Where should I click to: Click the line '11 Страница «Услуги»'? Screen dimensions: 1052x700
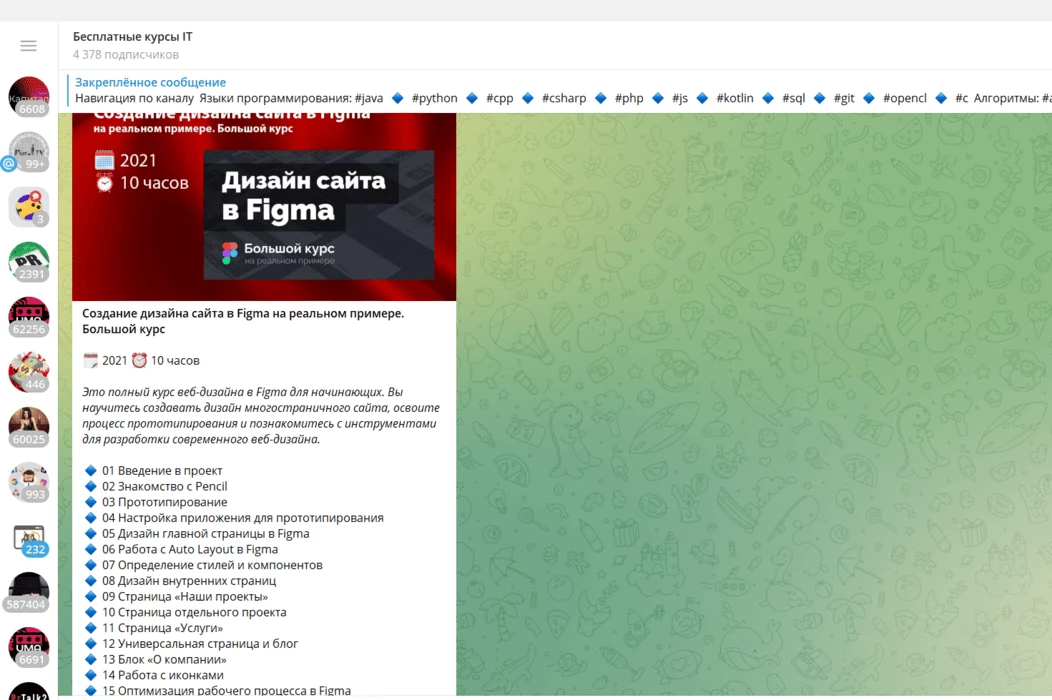click(162, 628)
